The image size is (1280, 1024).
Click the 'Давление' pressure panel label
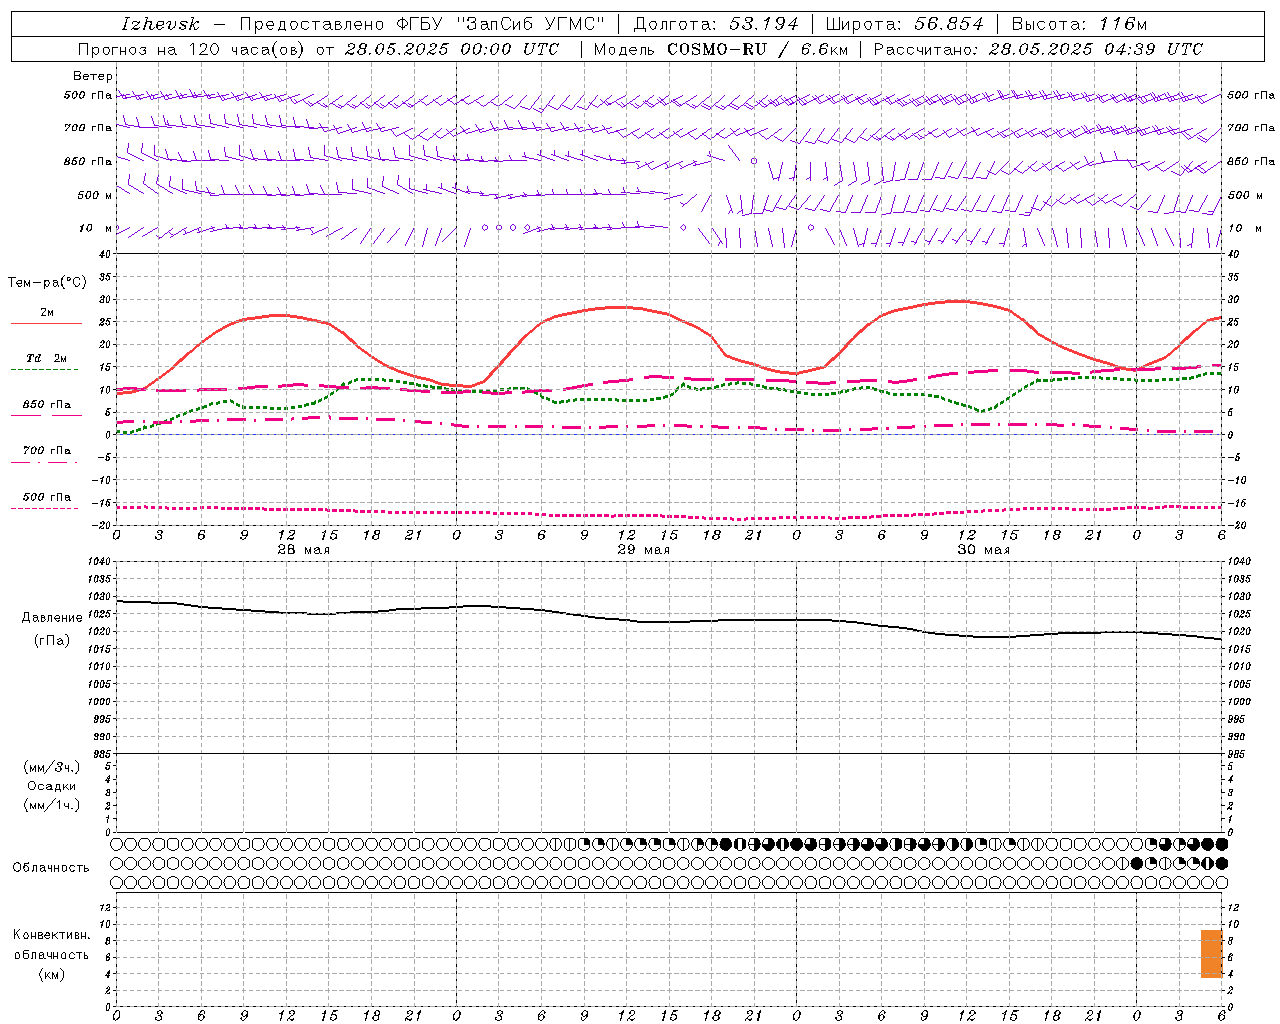tap(52, 618)
